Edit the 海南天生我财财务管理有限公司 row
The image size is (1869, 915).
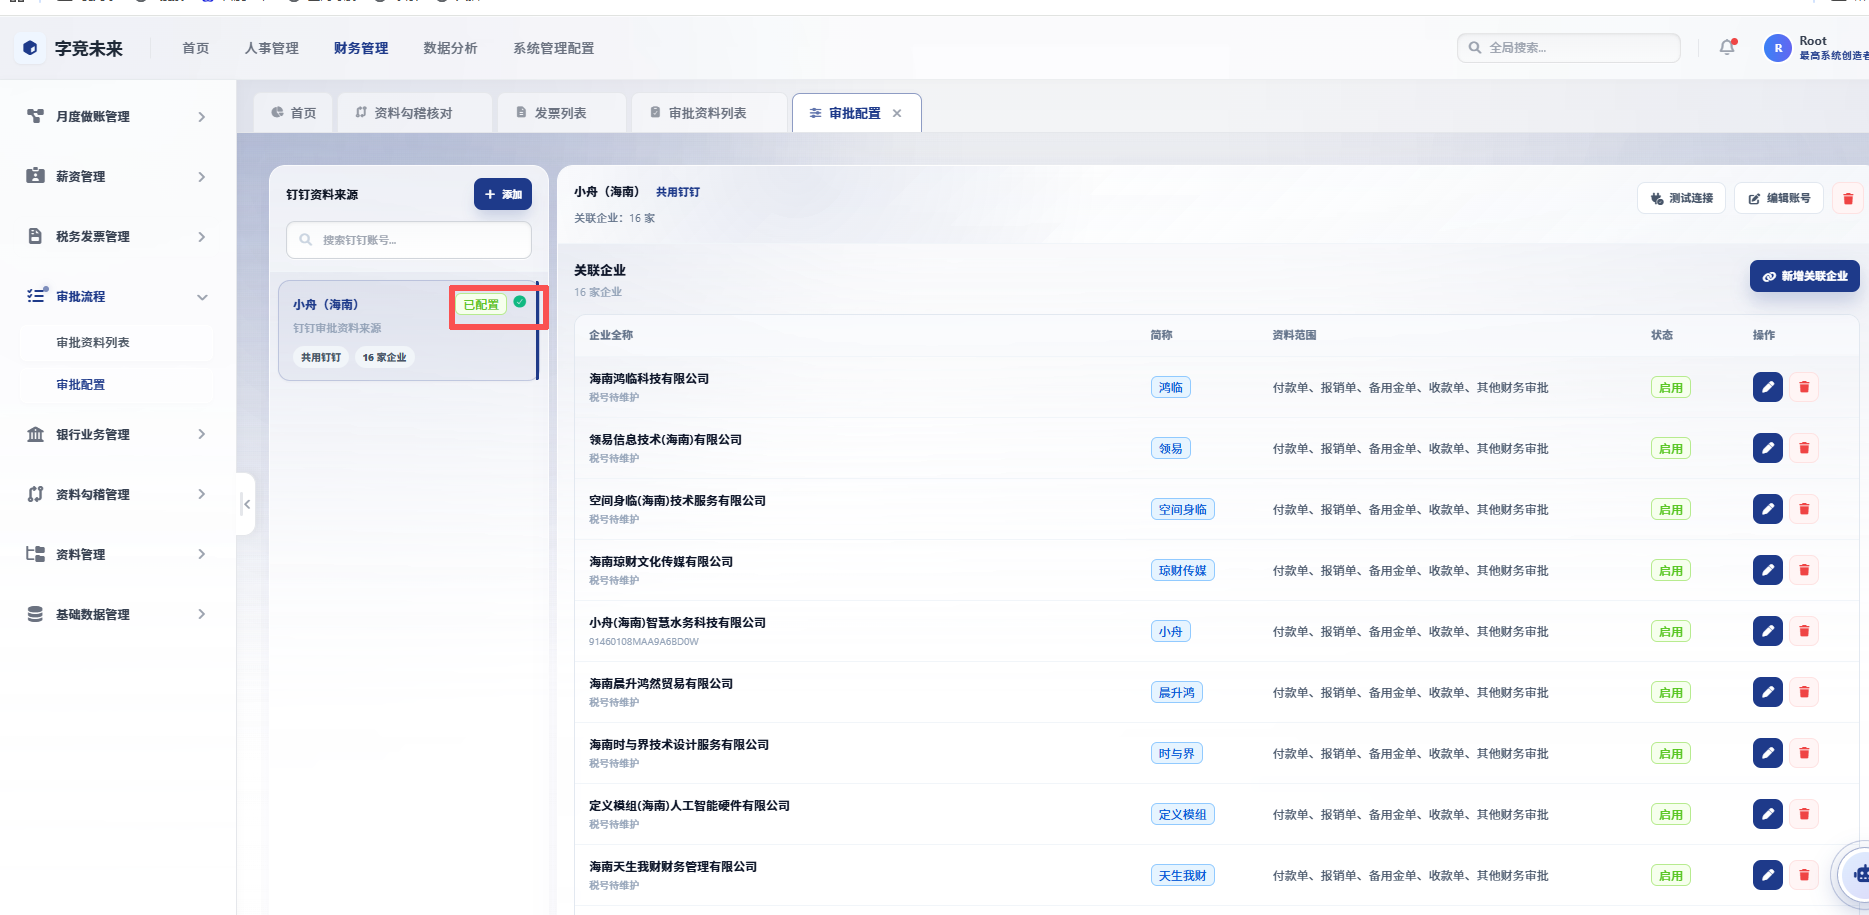point(1767,875)
